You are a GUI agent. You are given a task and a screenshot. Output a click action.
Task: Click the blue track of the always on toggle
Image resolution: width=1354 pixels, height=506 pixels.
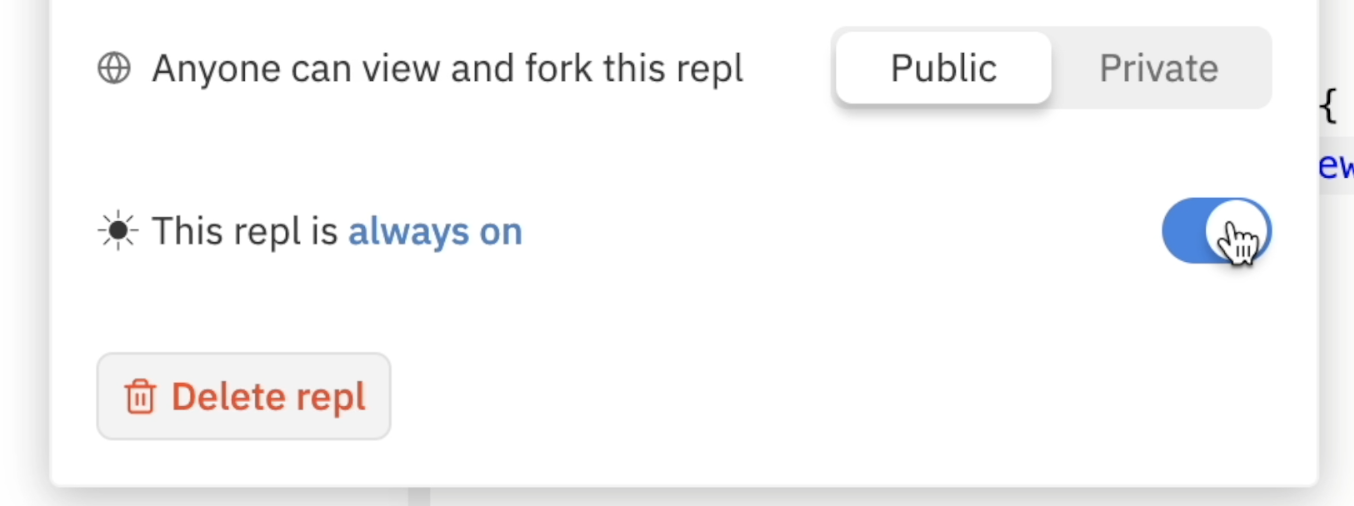coord(1183,231)
